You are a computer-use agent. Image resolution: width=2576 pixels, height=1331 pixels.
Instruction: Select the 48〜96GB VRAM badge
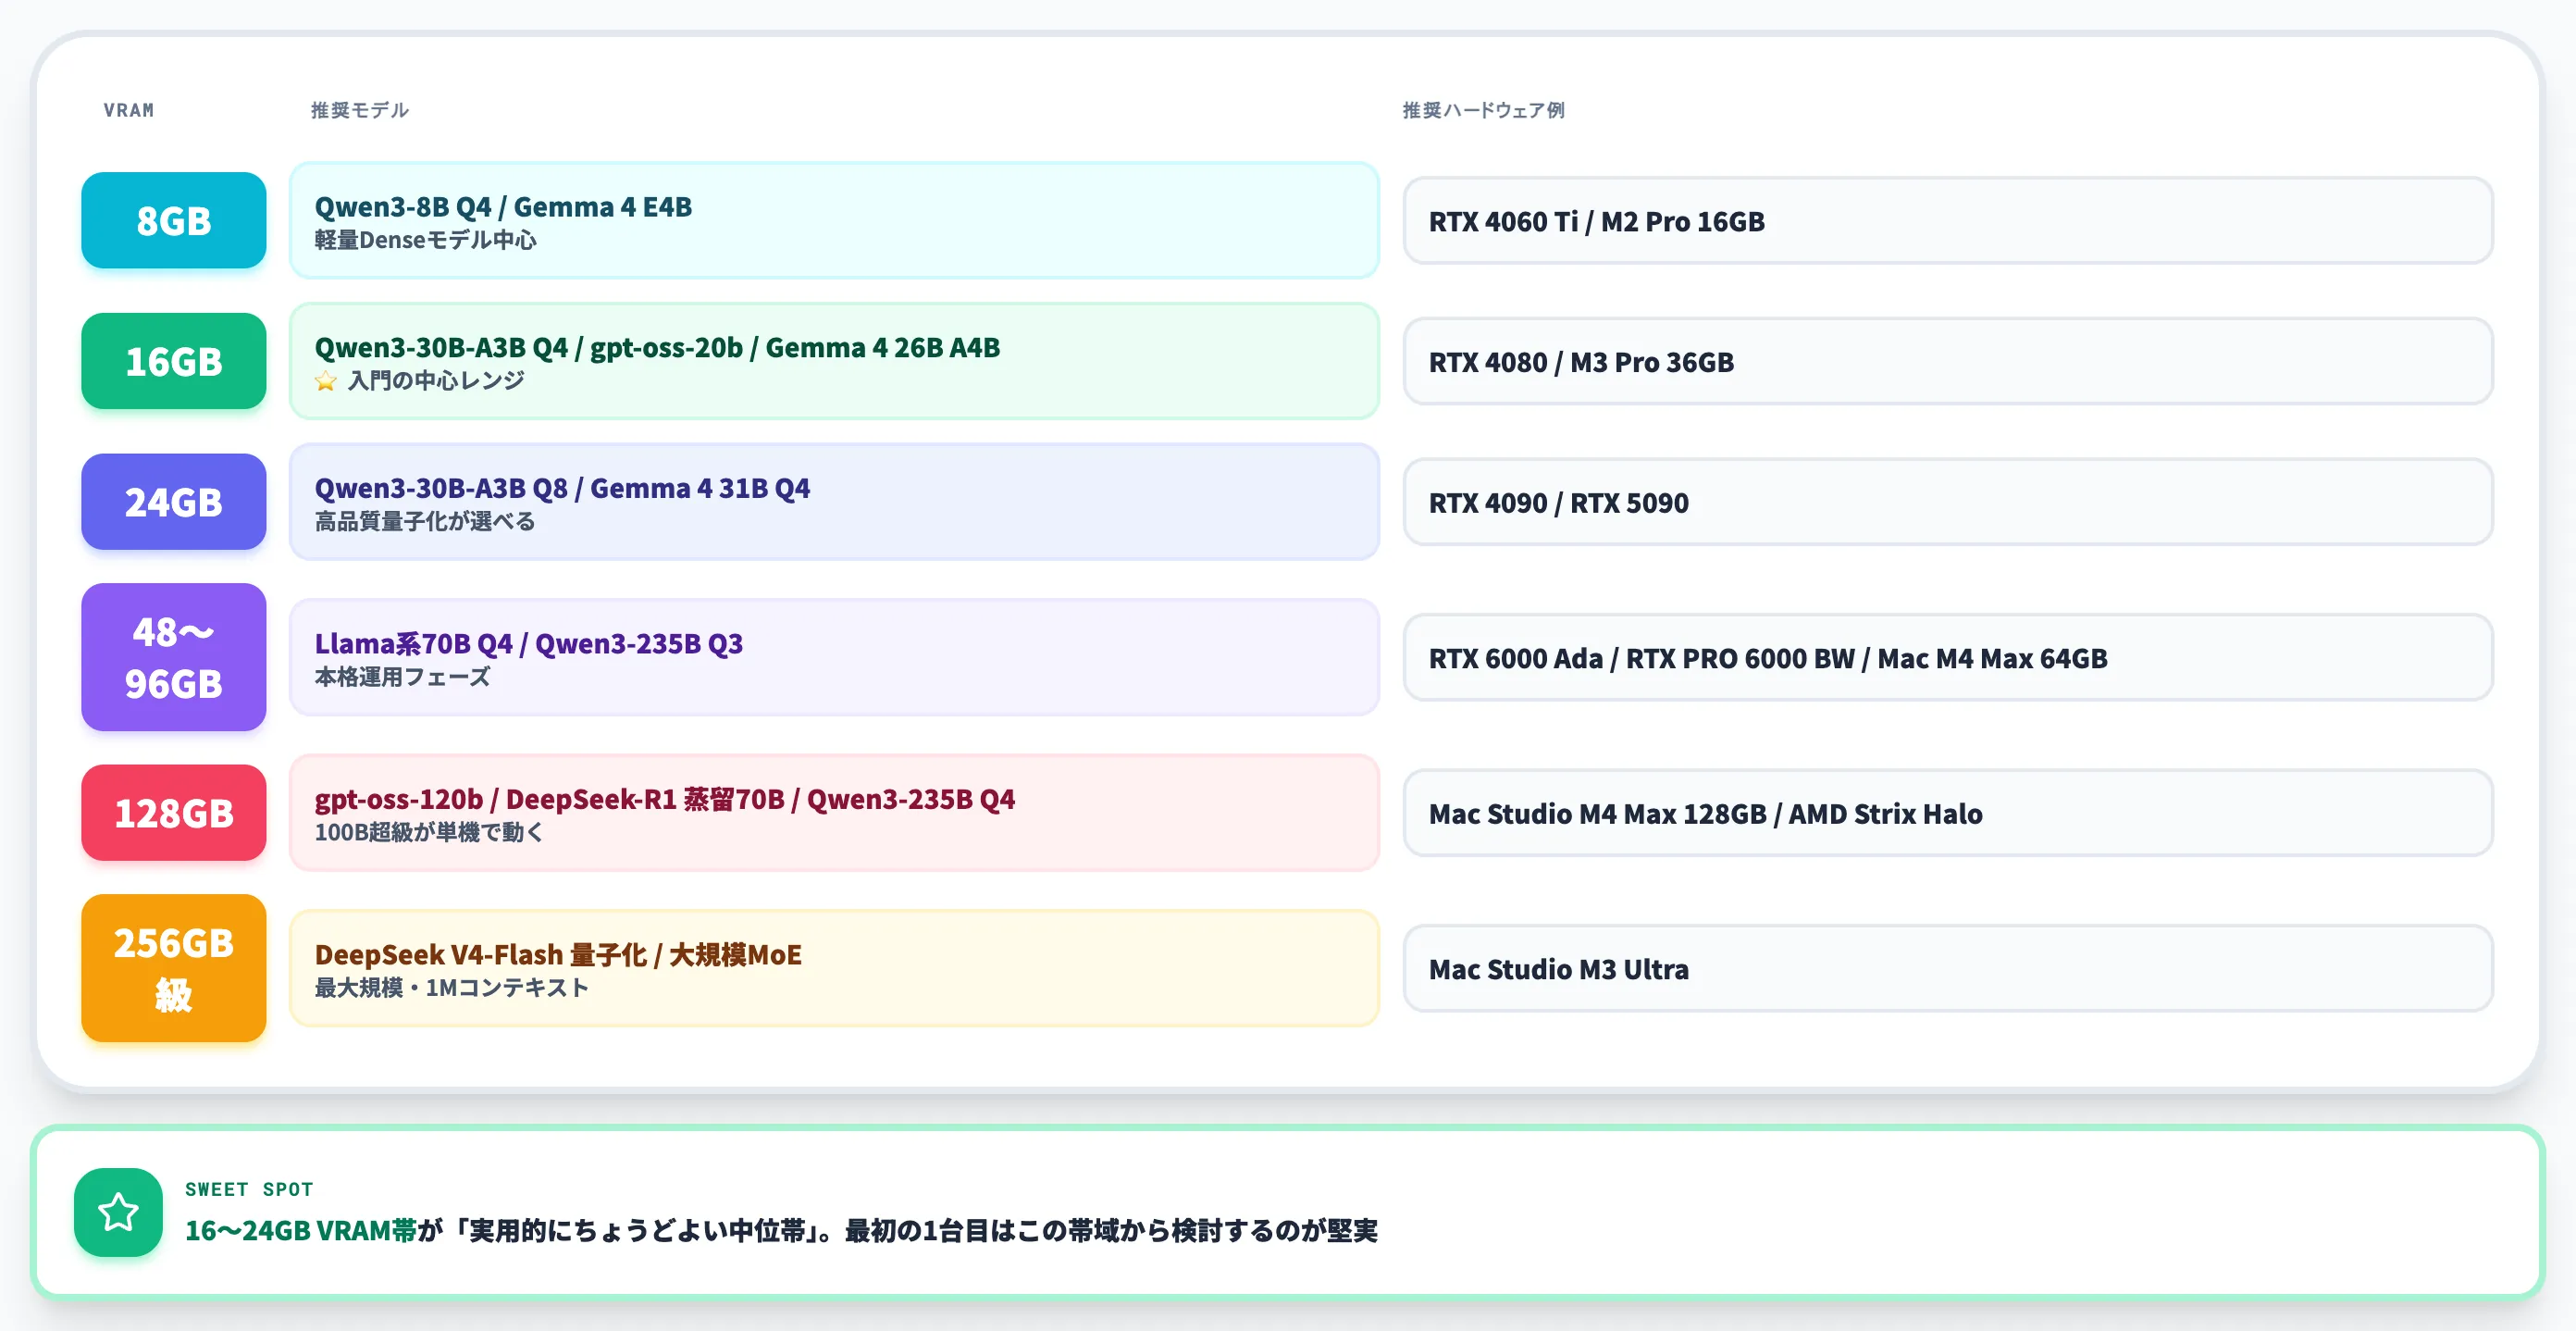tap(174, 657)
